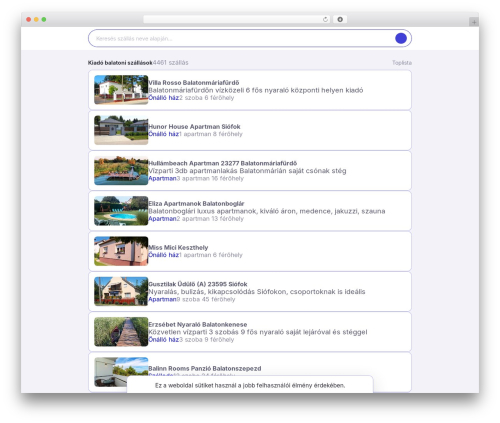Click Hullámbeach description Vízparti 3db apartmanlakás
The image size is (500, 423).
tap(247, 171)
